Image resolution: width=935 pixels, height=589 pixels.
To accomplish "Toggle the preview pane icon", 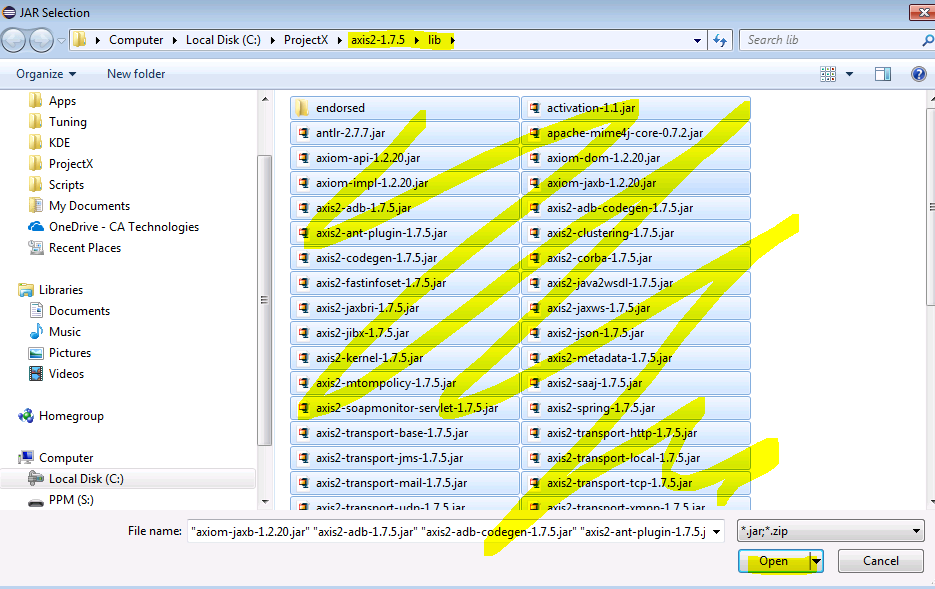I will [x=883, y=74].
